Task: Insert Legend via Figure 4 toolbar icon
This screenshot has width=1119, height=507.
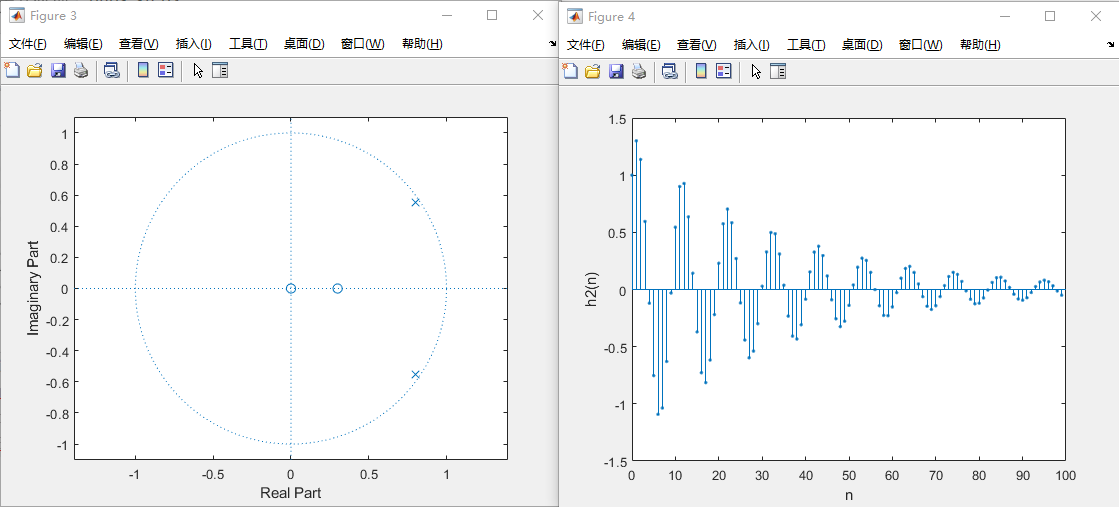Action: [724, 70]
